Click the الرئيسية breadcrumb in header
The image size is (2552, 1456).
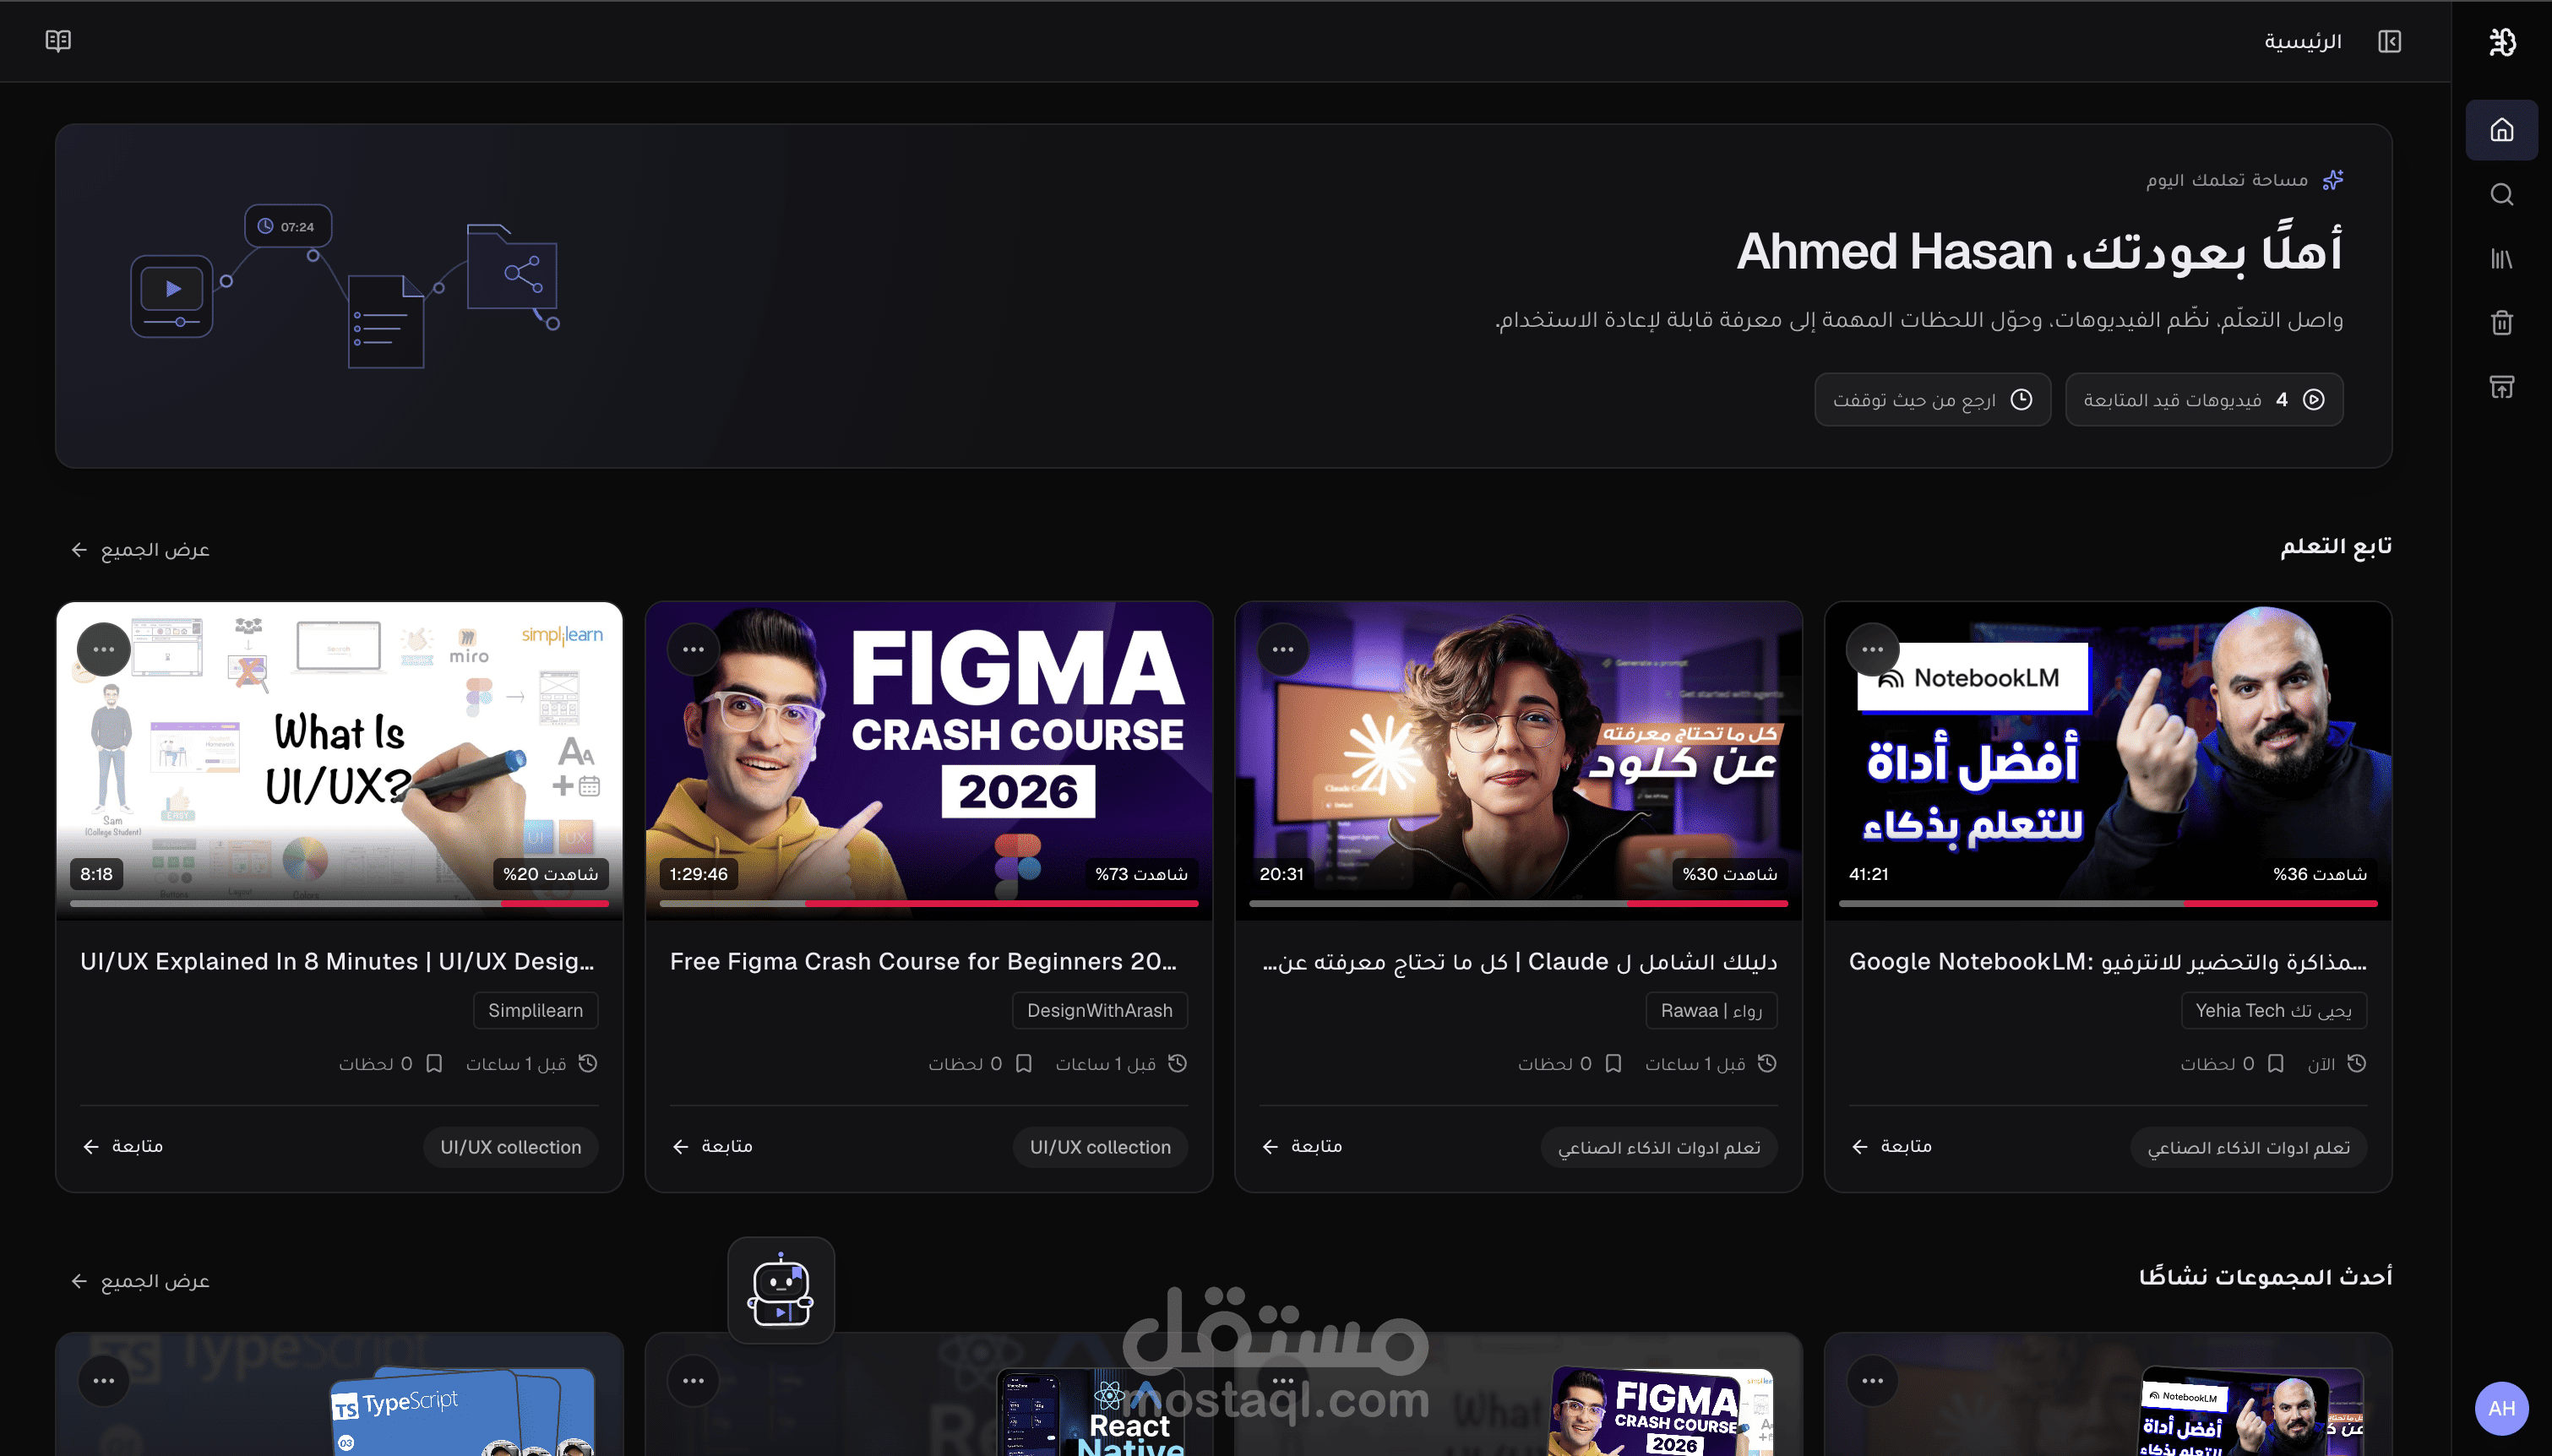(x=2303, y=42)
